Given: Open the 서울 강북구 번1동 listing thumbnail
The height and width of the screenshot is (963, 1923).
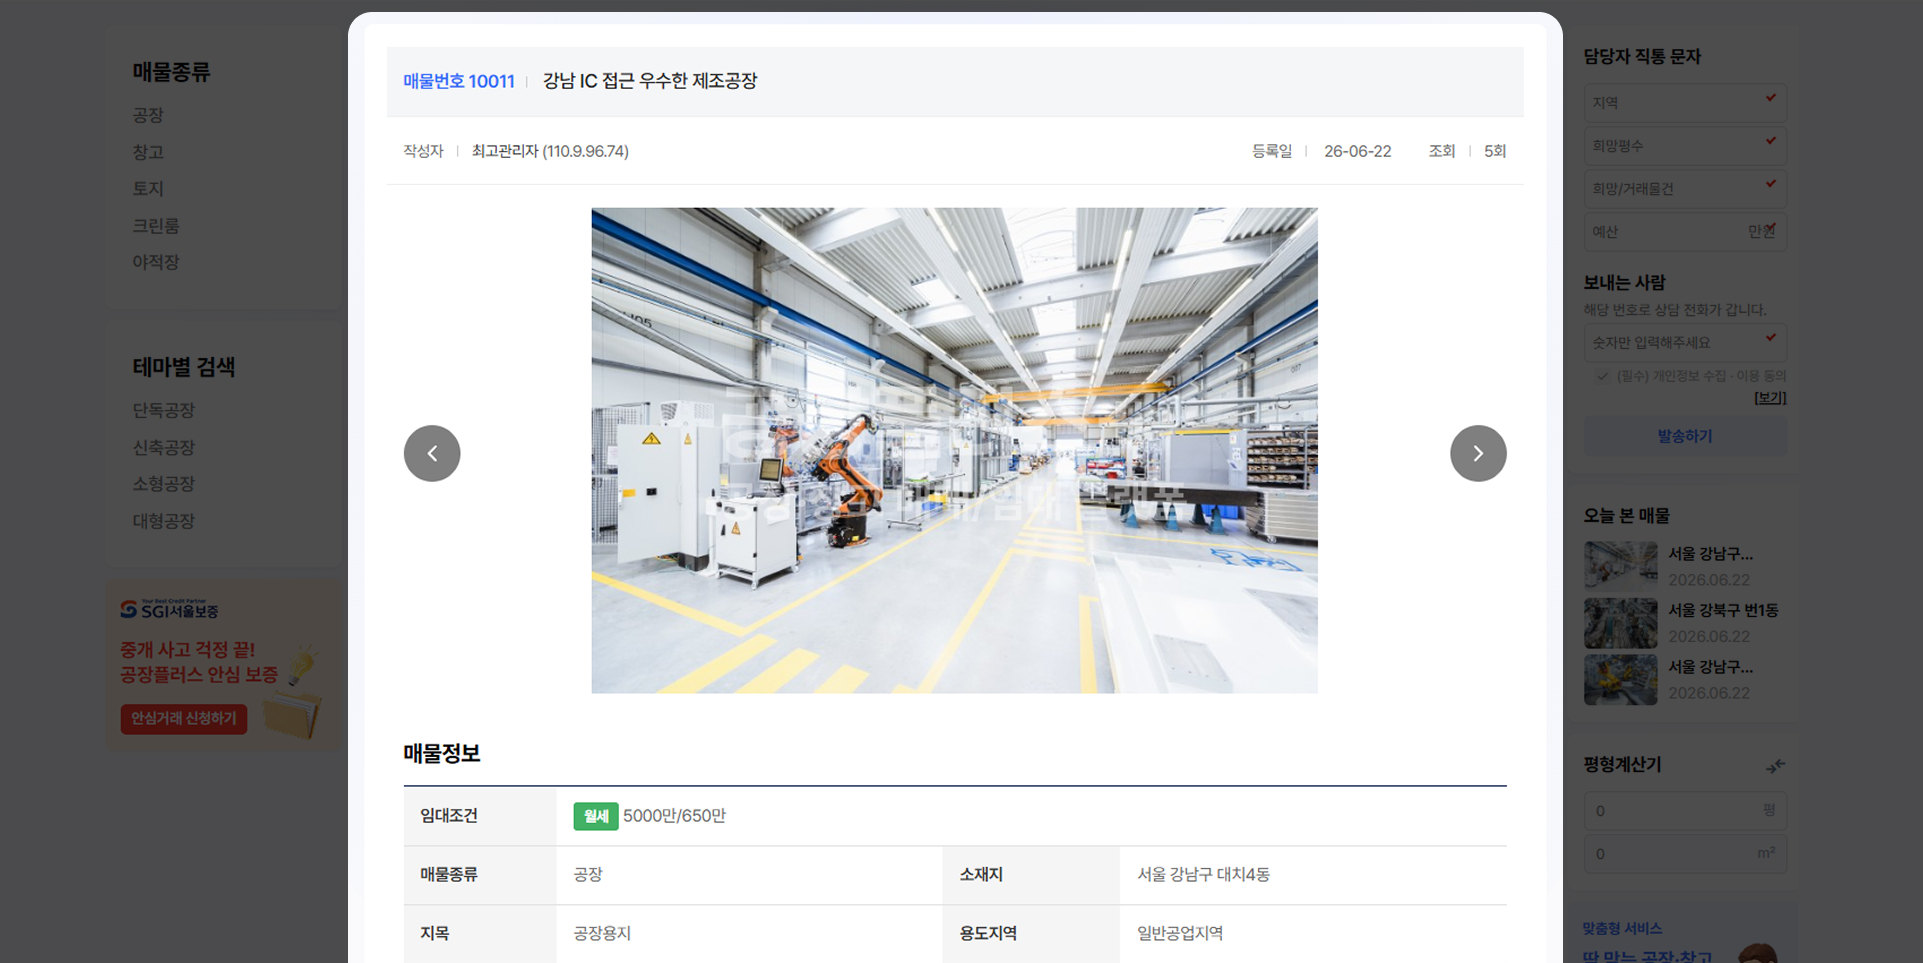Looking at the screenshot, I should point(1621,623).
